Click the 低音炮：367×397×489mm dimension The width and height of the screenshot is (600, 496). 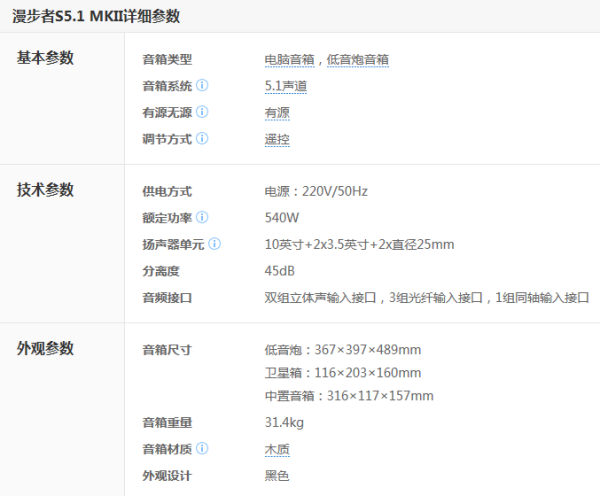point(343,350)
